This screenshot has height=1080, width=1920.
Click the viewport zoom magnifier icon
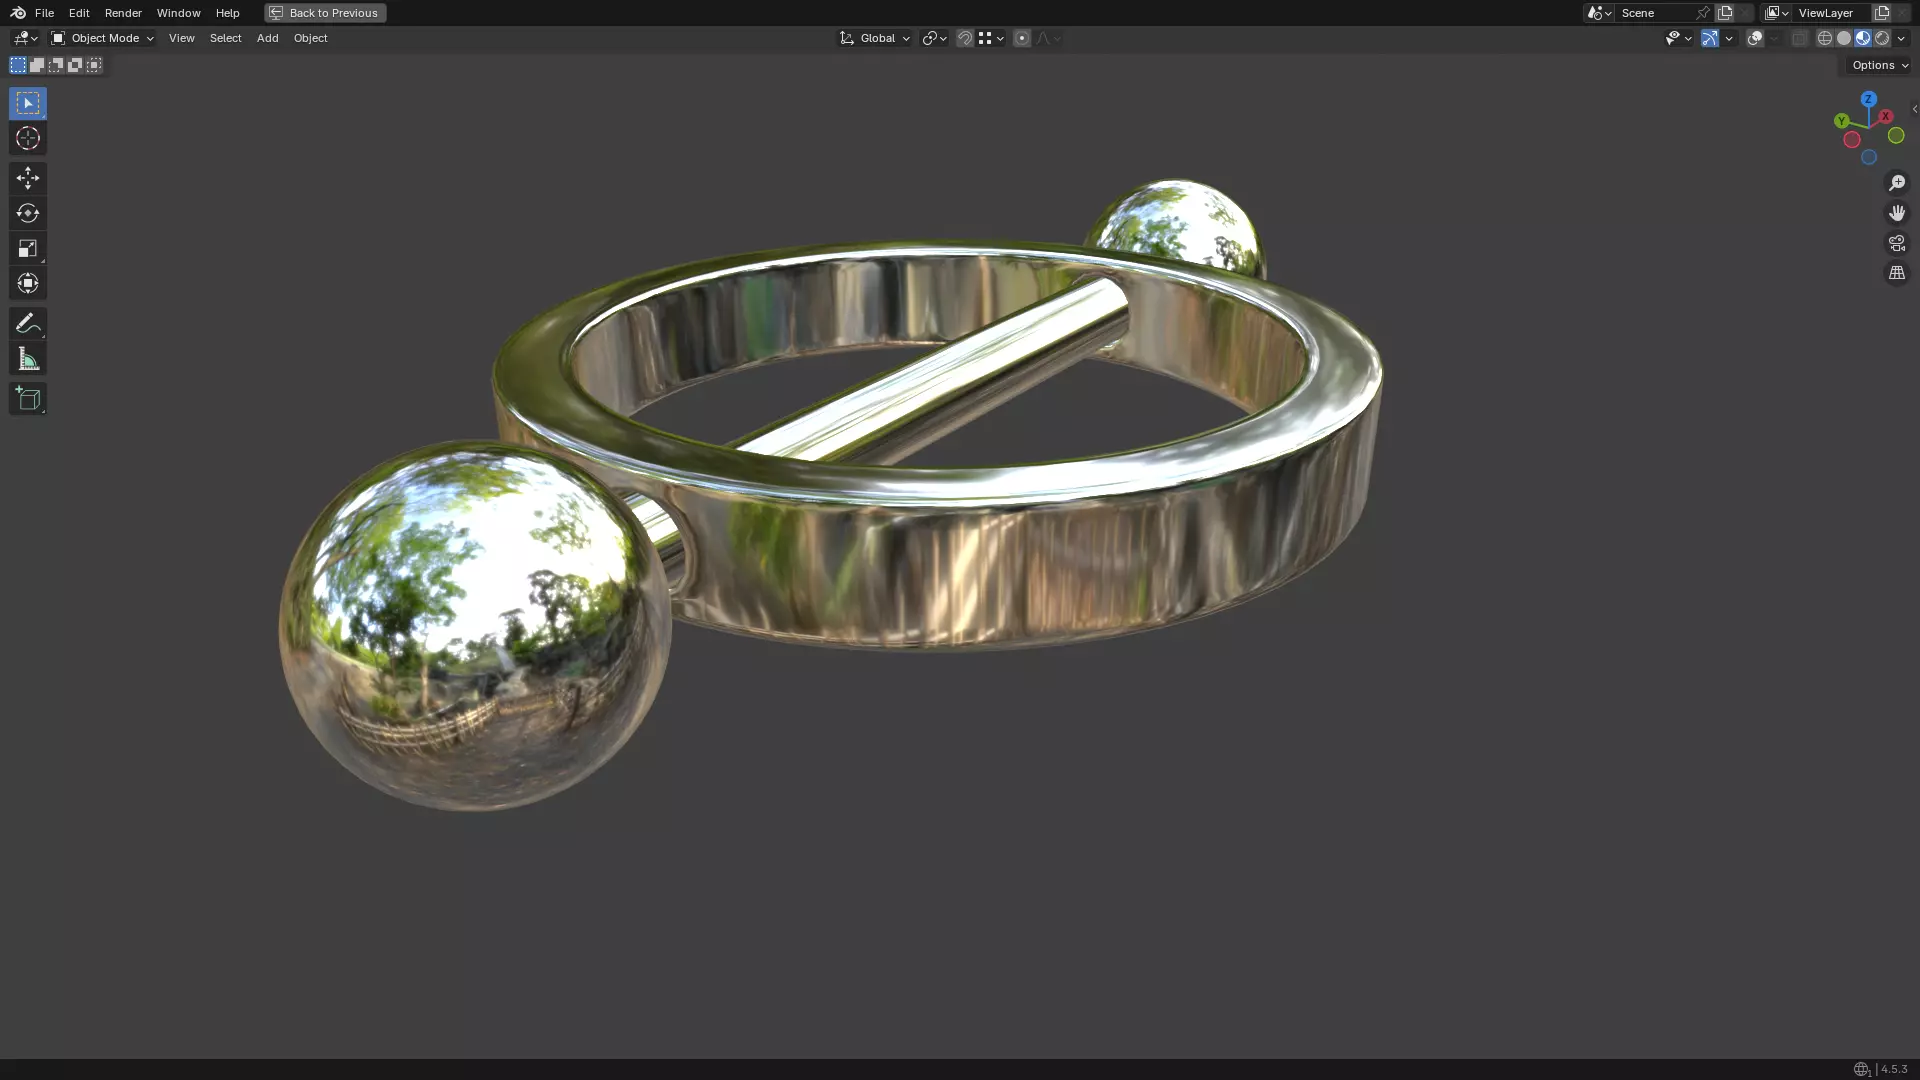(1897, 183)
